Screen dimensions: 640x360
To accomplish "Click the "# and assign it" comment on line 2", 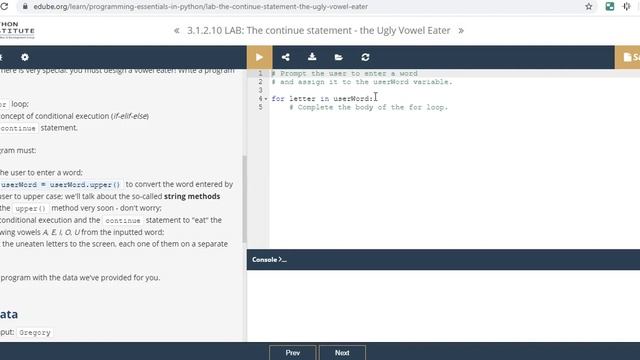I will pos(362,82).
